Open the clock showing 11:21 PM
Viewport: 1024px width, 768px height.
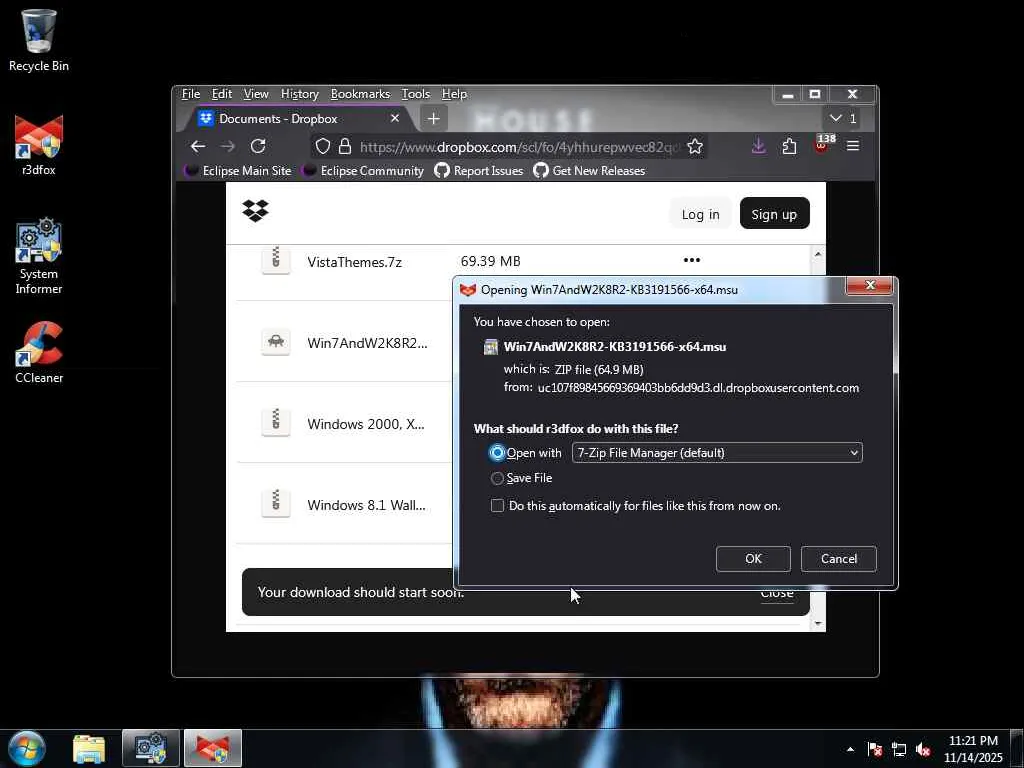pos(973,748)
